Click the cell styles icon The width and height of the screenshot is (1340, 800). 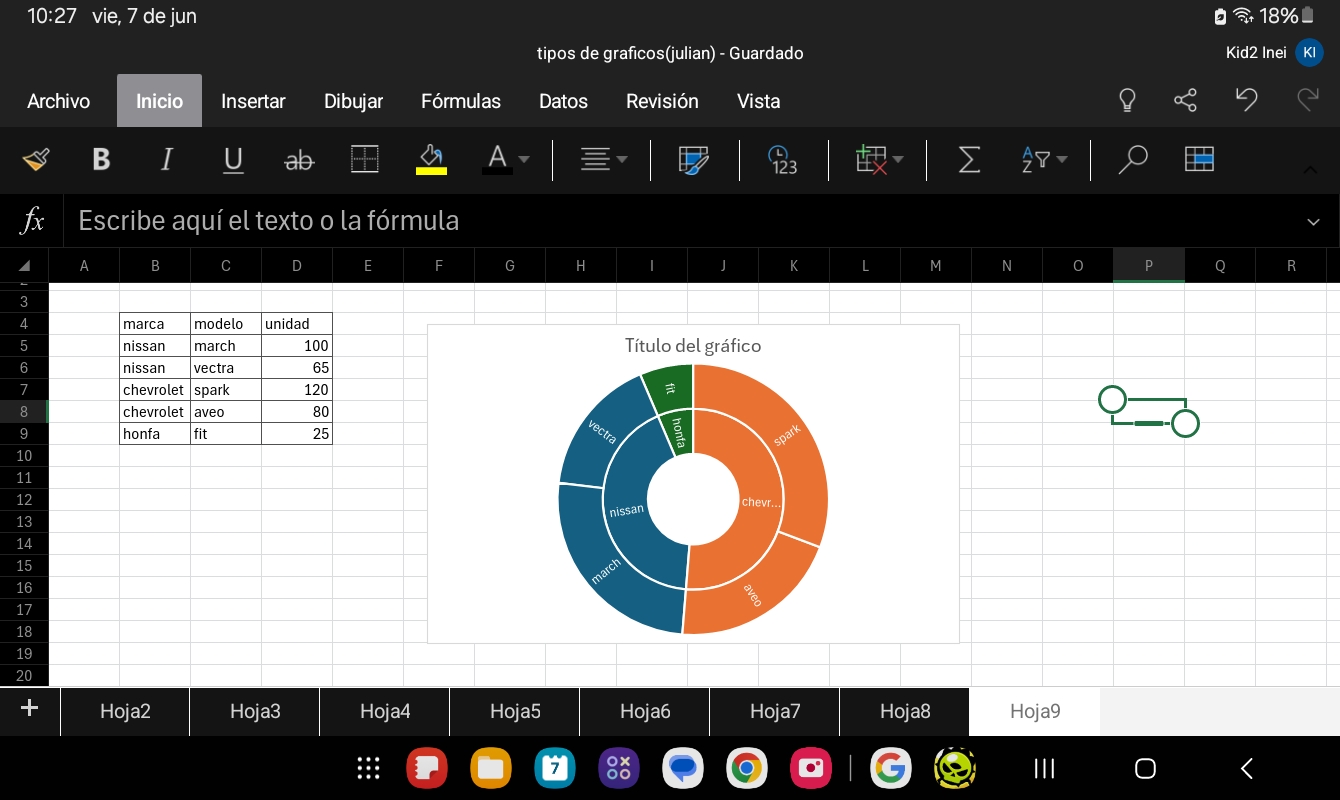(x=693, y=159)
